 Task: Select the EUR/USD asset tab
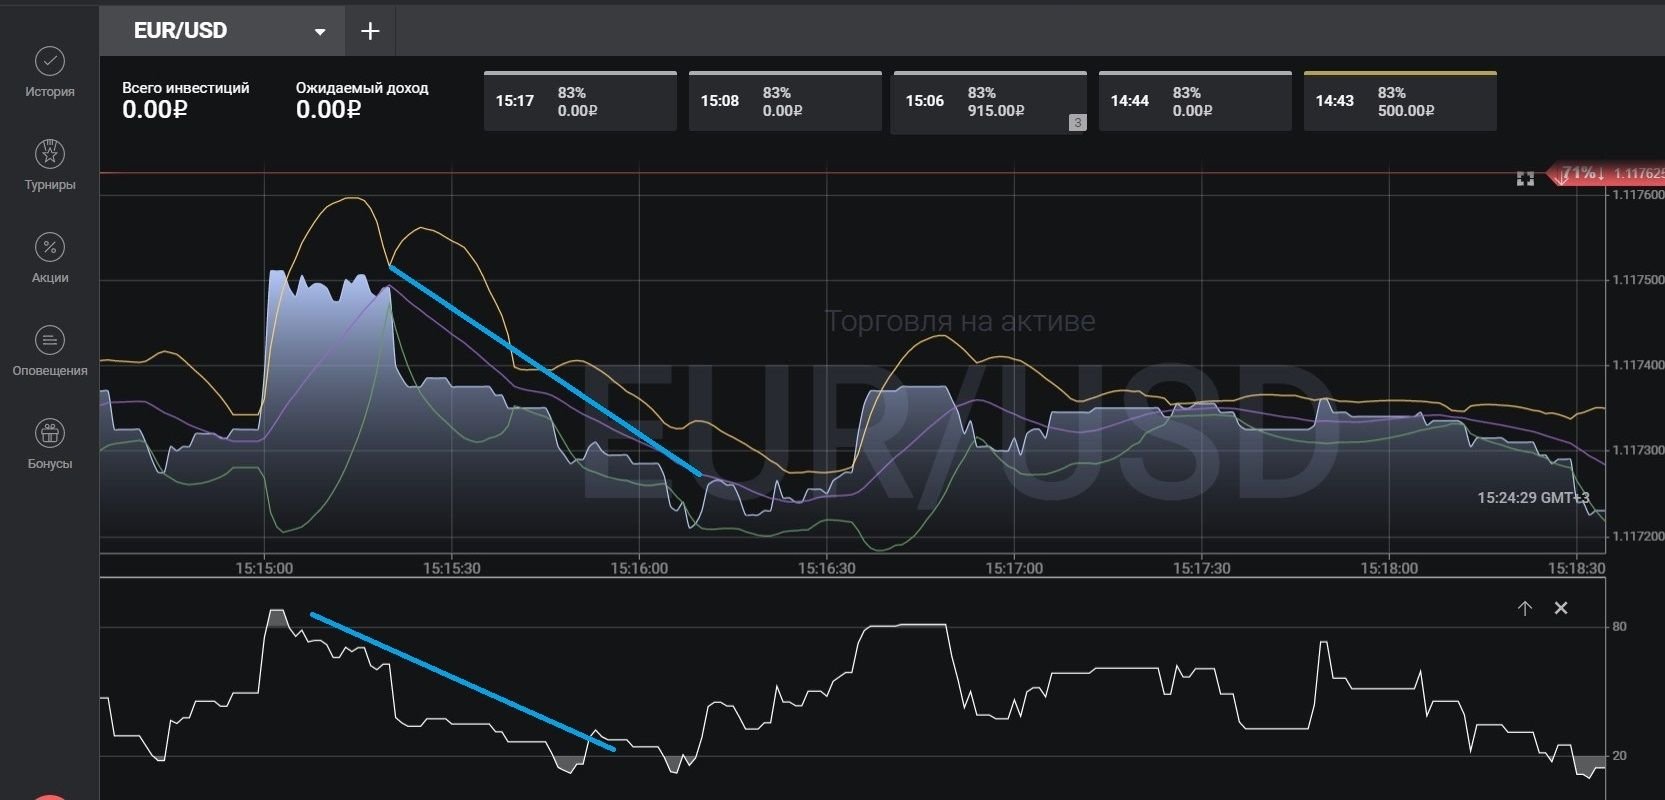pyautogui.click(x=222, y=31)
